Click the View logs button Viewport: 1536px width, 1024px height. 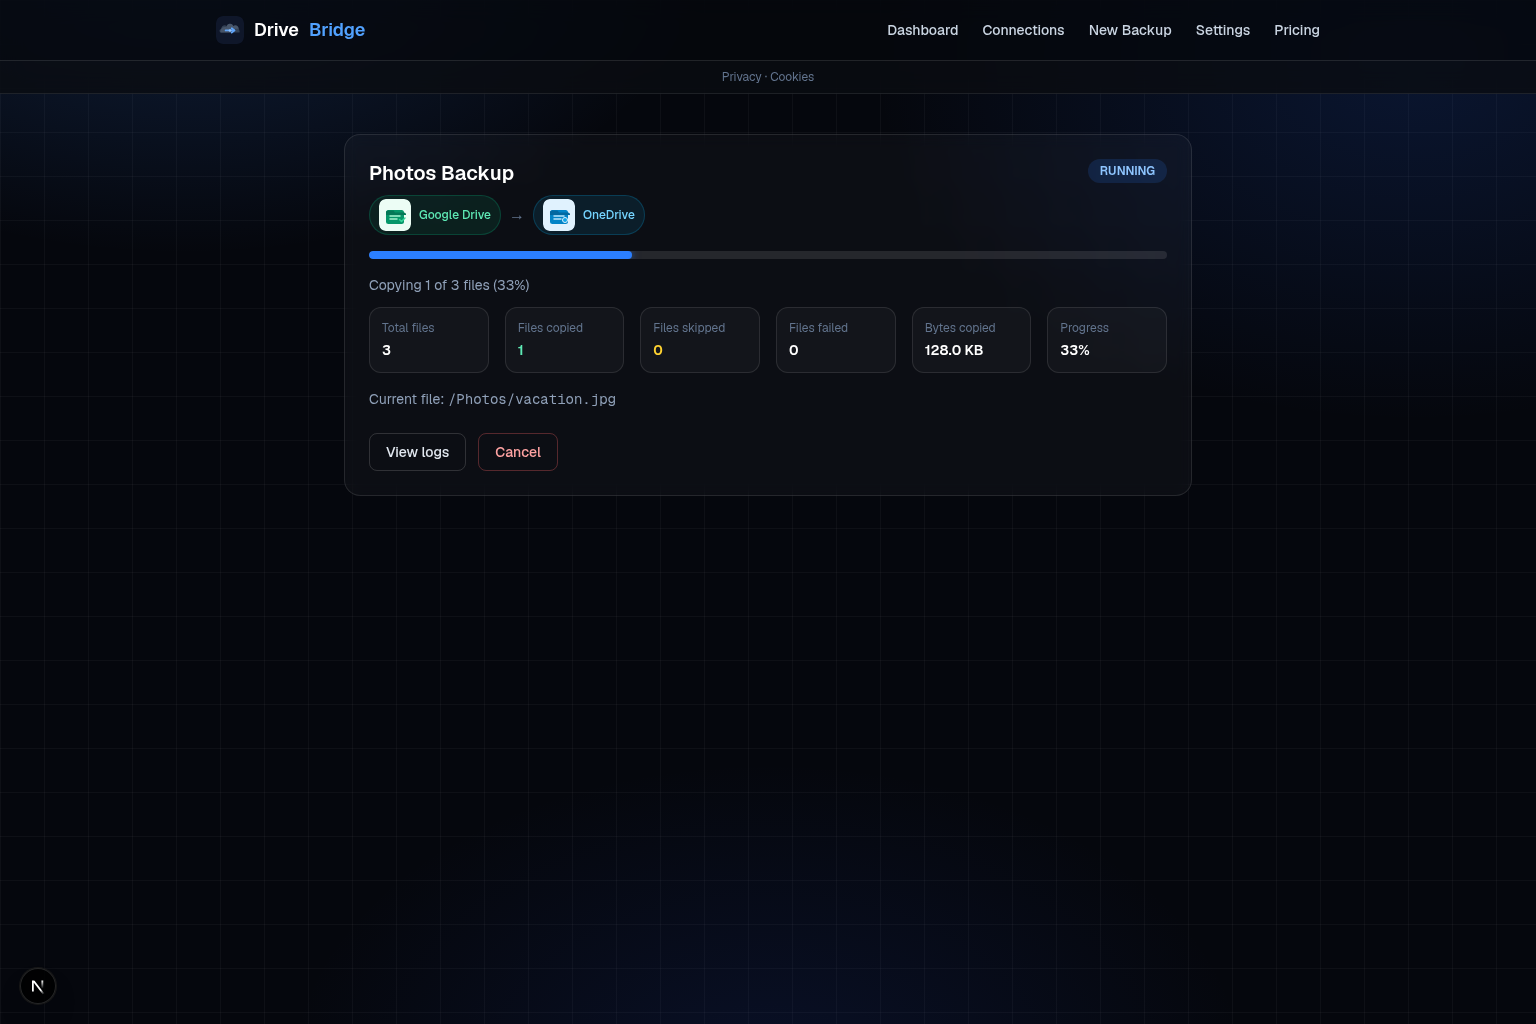click(417, 452)
